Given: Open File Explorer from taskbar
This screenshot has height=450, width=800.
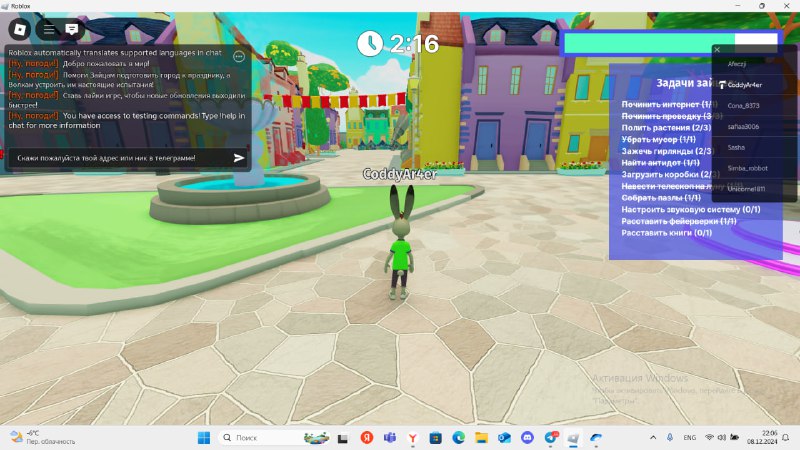Looking at the screenshot, I should (x=481, y=438).
